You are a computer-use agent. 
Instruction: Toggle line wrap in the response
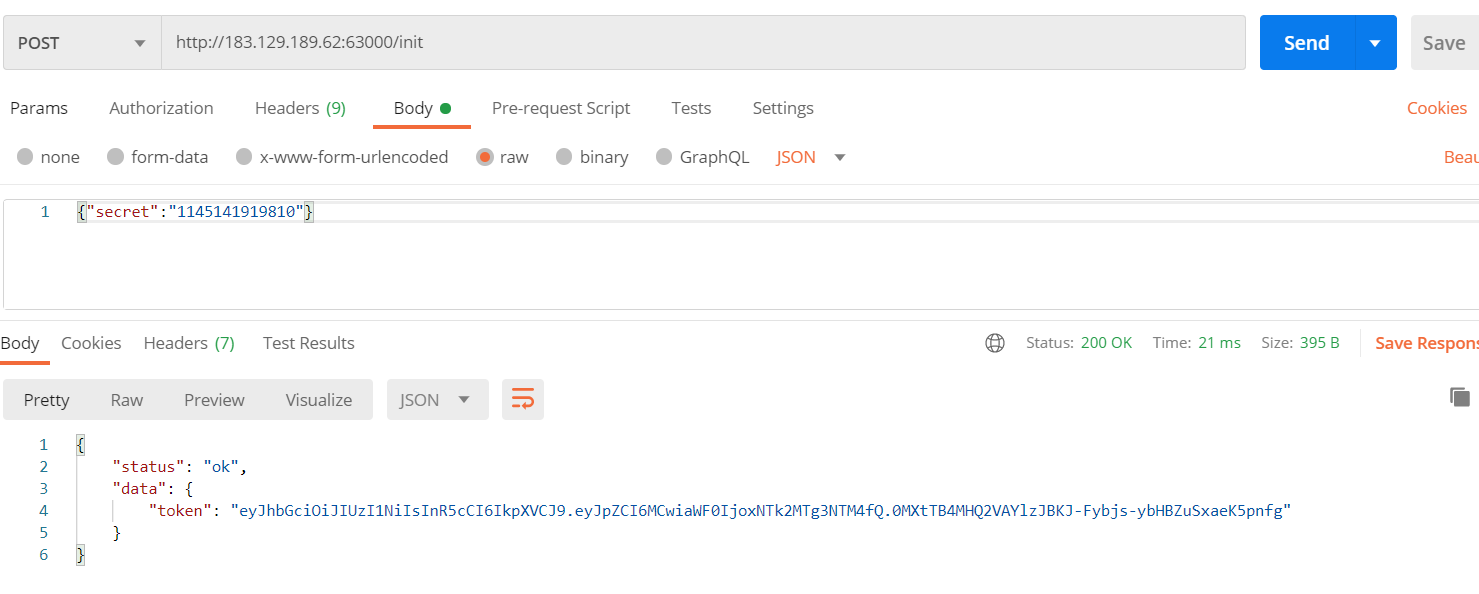pos(523,400)
